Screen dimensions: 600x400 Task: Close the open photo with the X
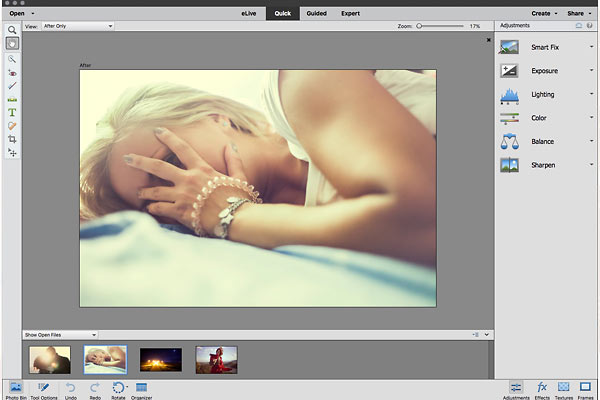point(489,40)
